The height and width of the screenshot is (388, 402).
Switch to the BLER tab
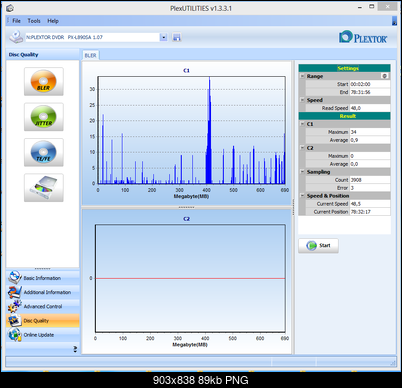90,55
